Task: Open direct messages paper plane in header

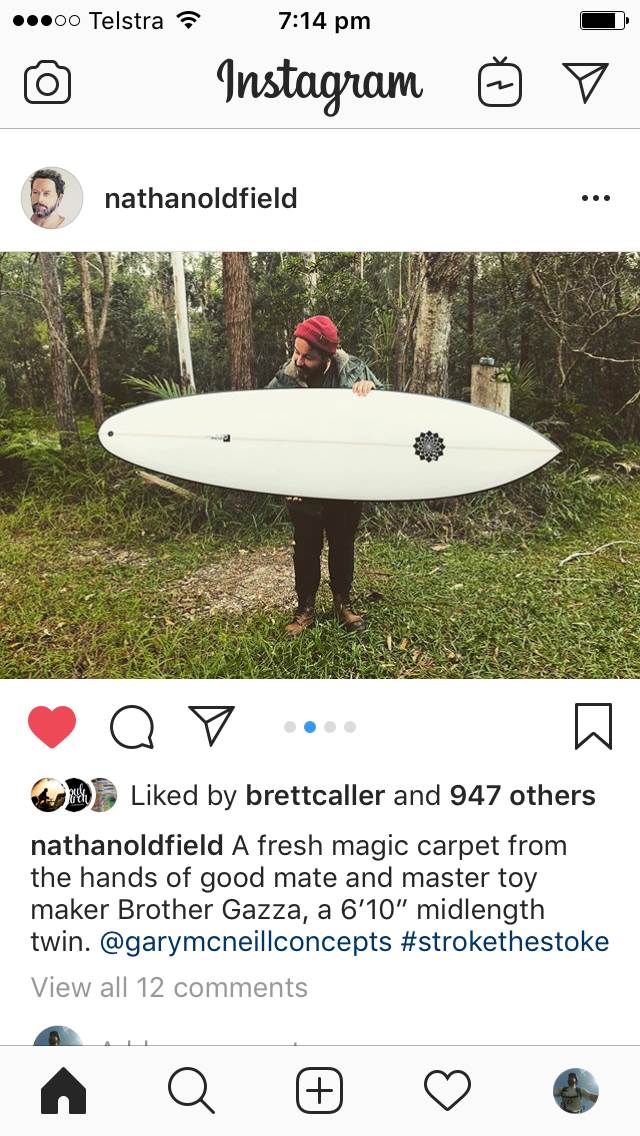Action: click(x=585, y=82)
